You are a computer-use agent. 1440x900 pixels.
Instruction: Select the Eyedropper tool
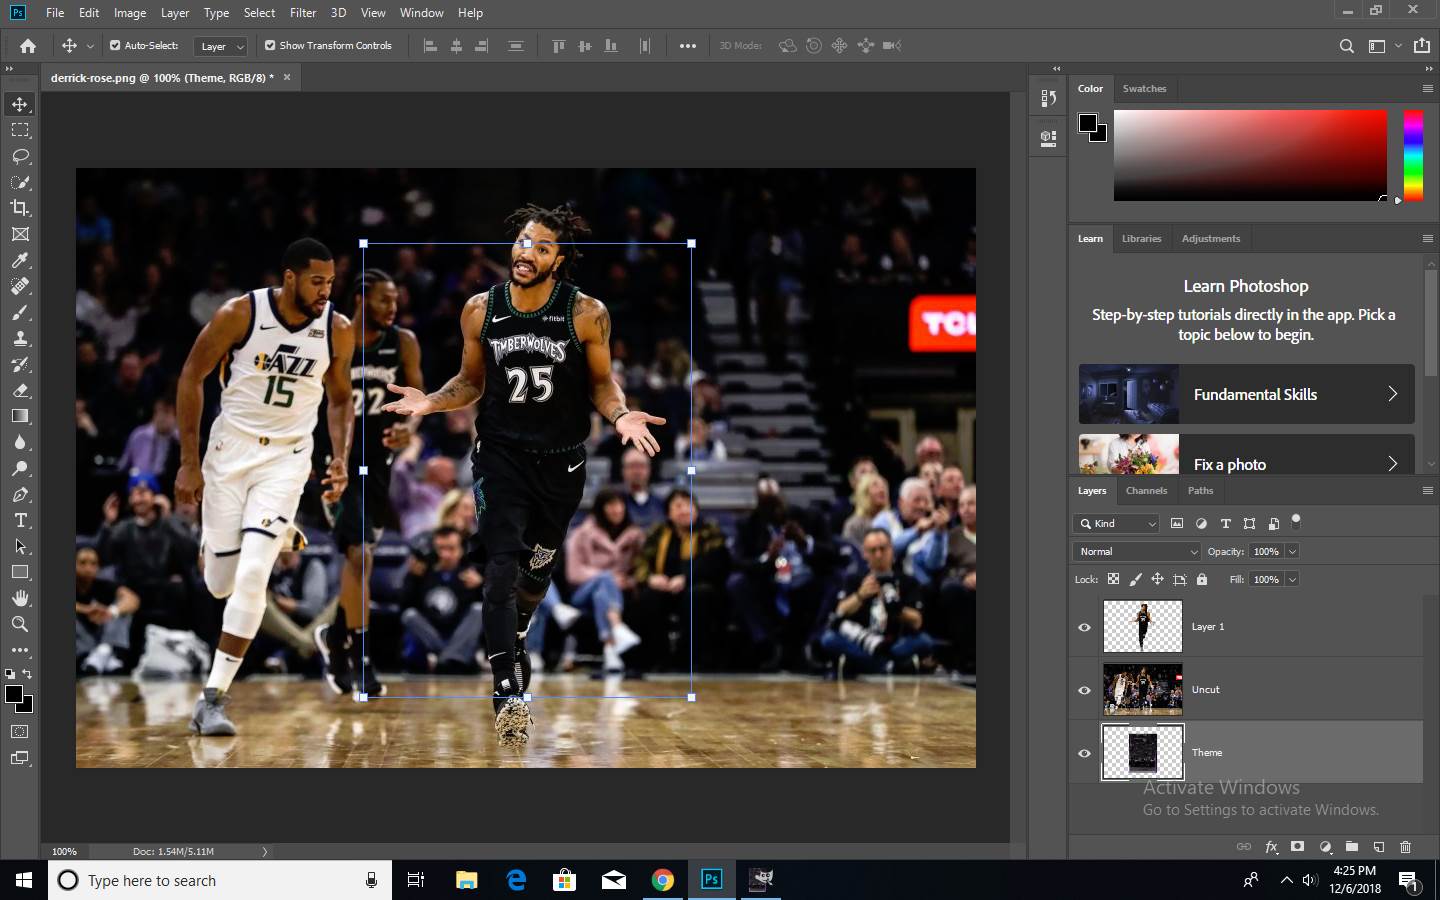(20, 260)
